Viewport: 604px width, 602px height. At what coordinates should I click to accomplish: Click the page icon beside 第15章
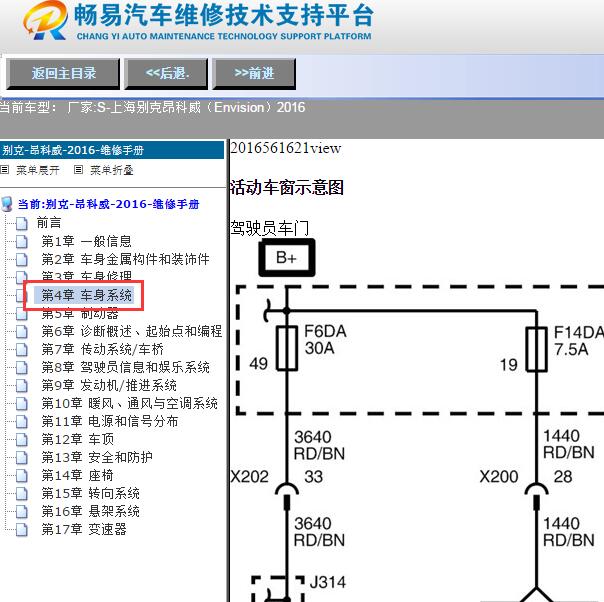[x=22, y=493]
